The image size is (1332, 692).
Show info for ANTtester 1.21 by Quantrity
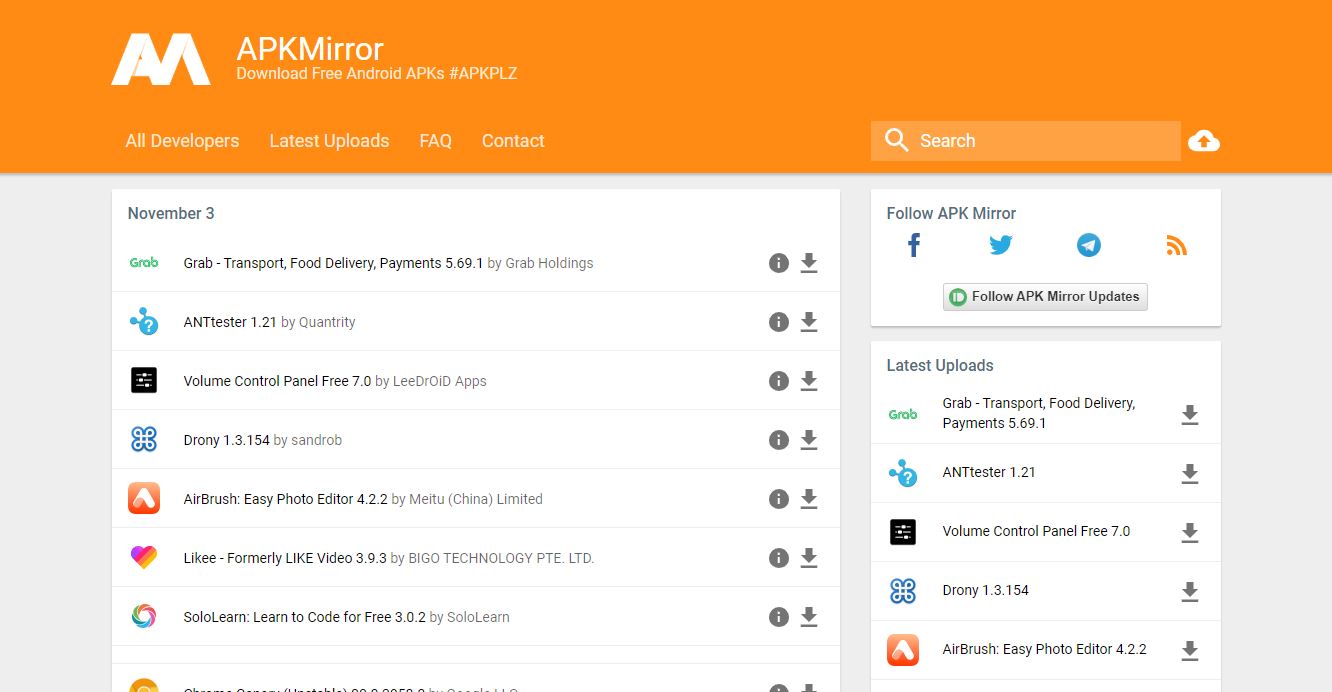(x=779, y=322)
